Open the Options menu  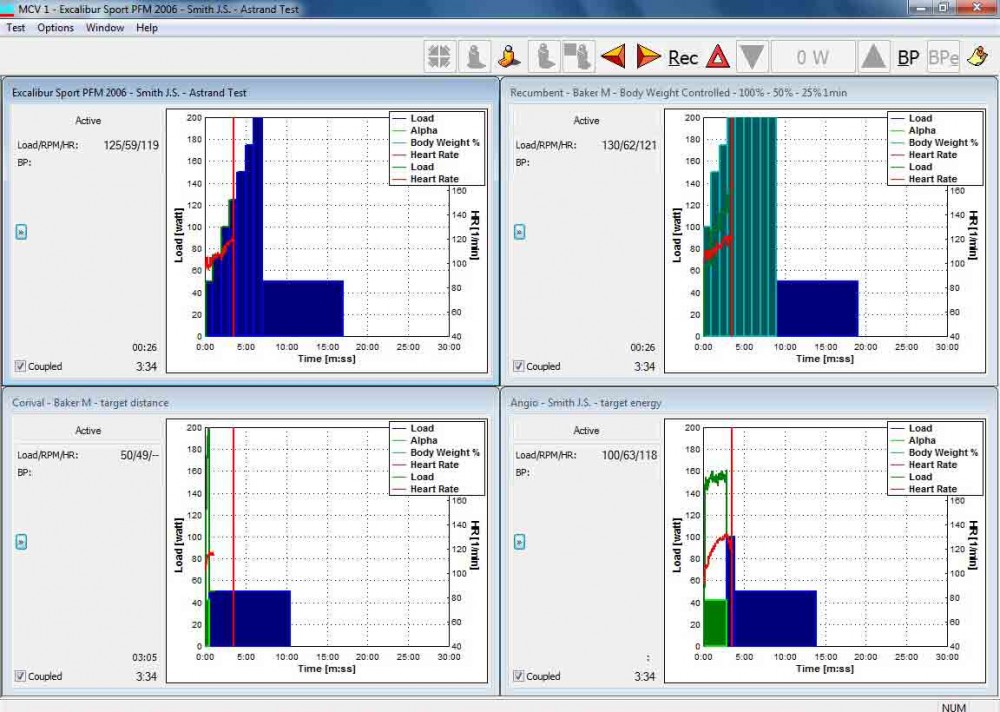(56, 28)
